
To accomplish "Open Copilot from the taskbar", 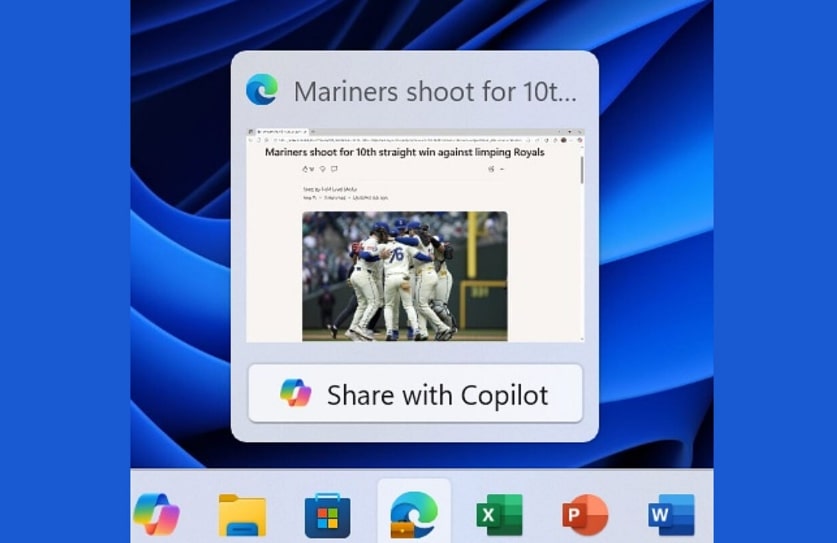I will click(156, 515).
